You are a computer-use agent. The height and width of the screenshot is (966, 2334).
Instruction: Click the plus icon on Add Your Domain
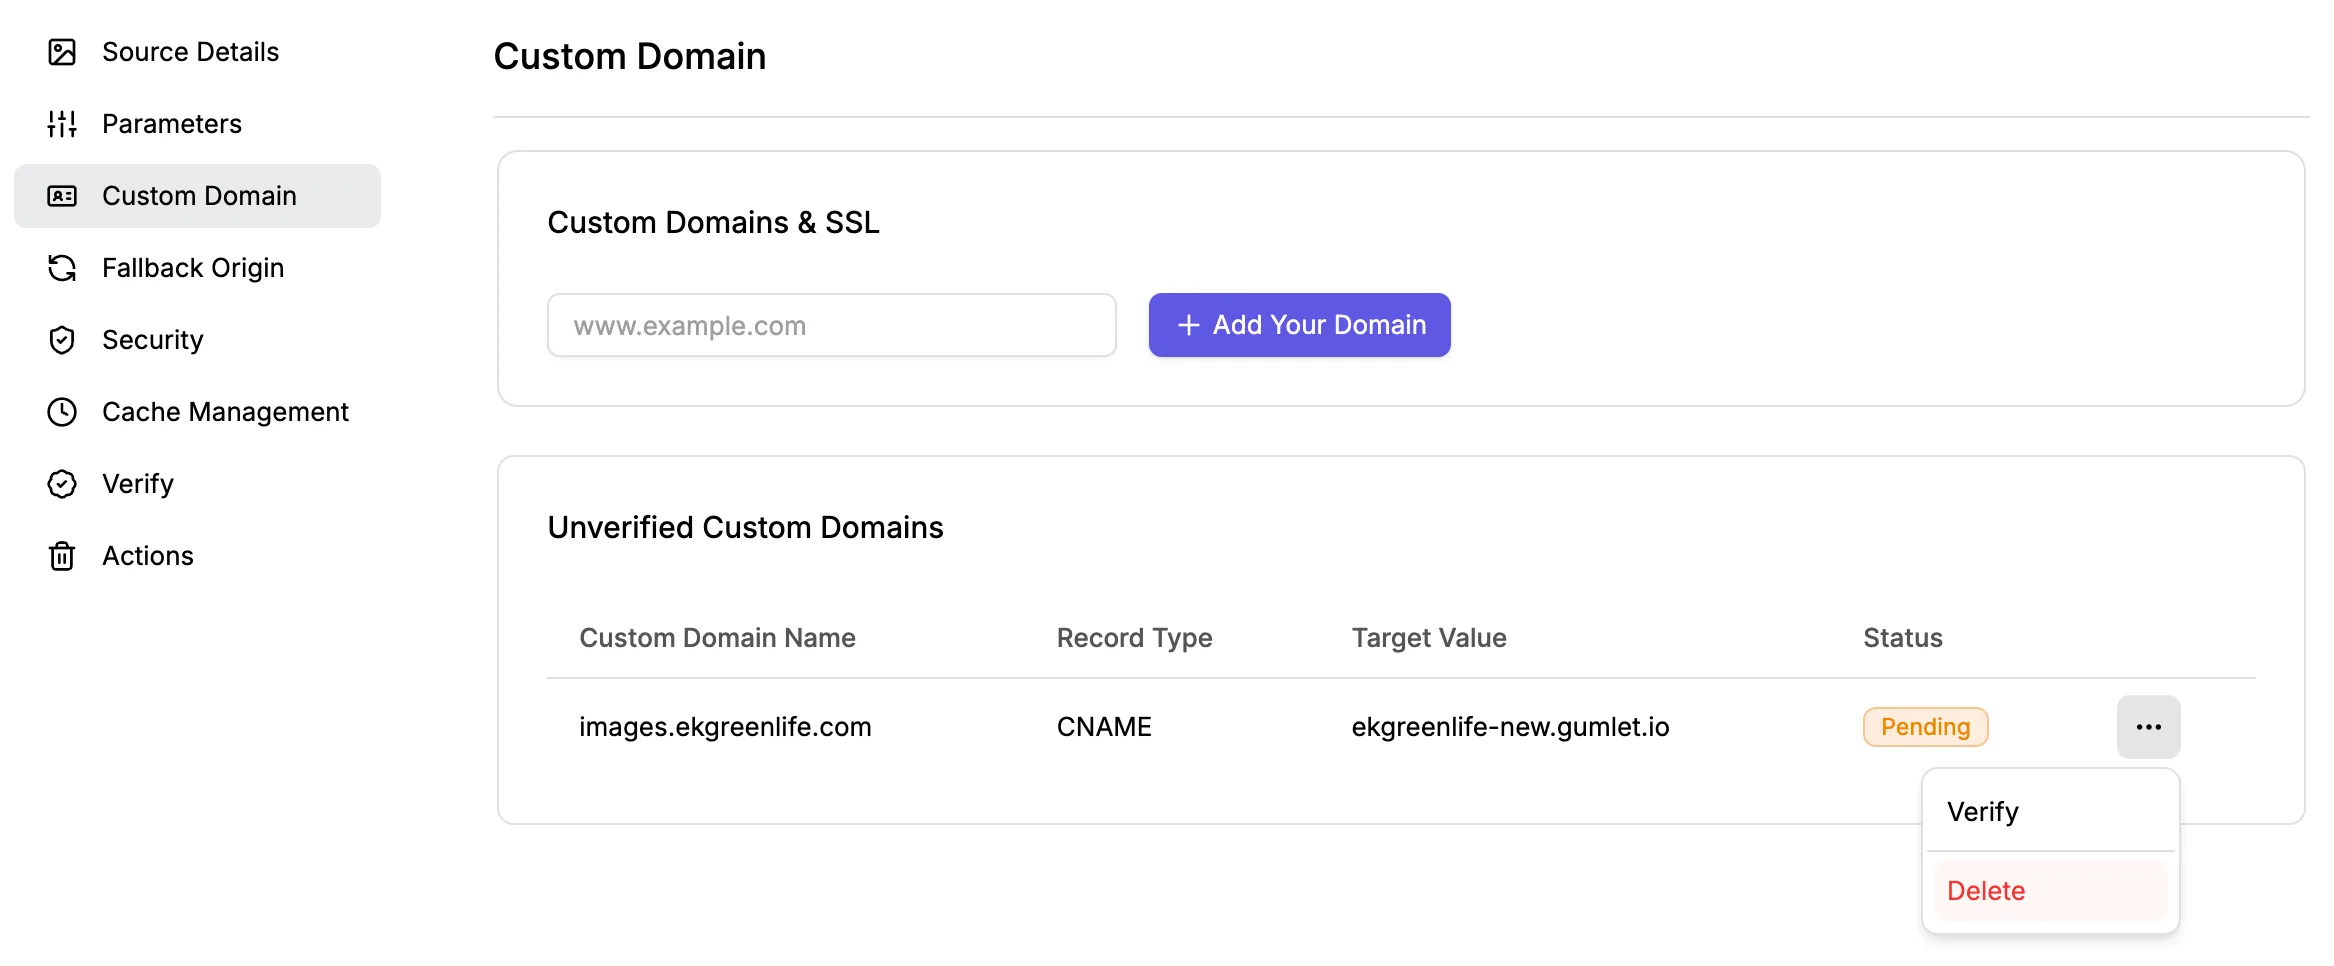pyautogui.click(x=1188, y=325)
